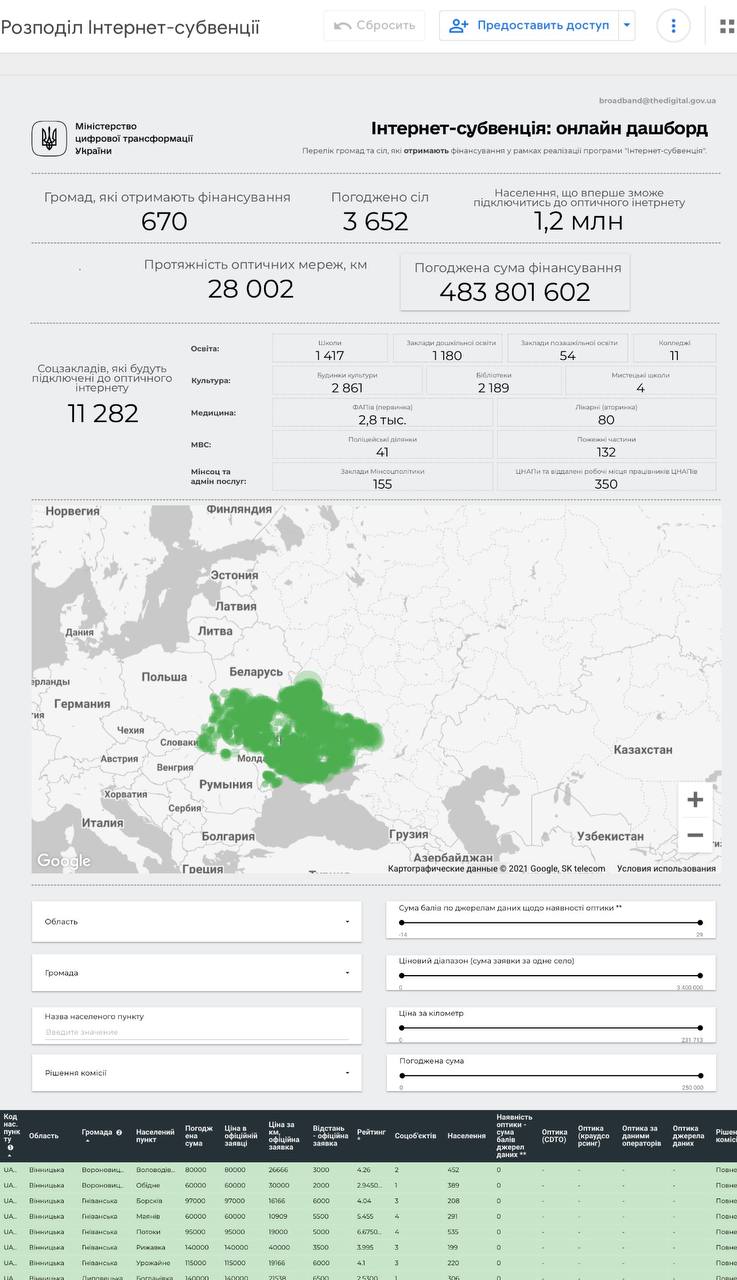Open the Область dropdown filter
The image size is (737, 1280).
pyautogui.click(x=197, y=921)
